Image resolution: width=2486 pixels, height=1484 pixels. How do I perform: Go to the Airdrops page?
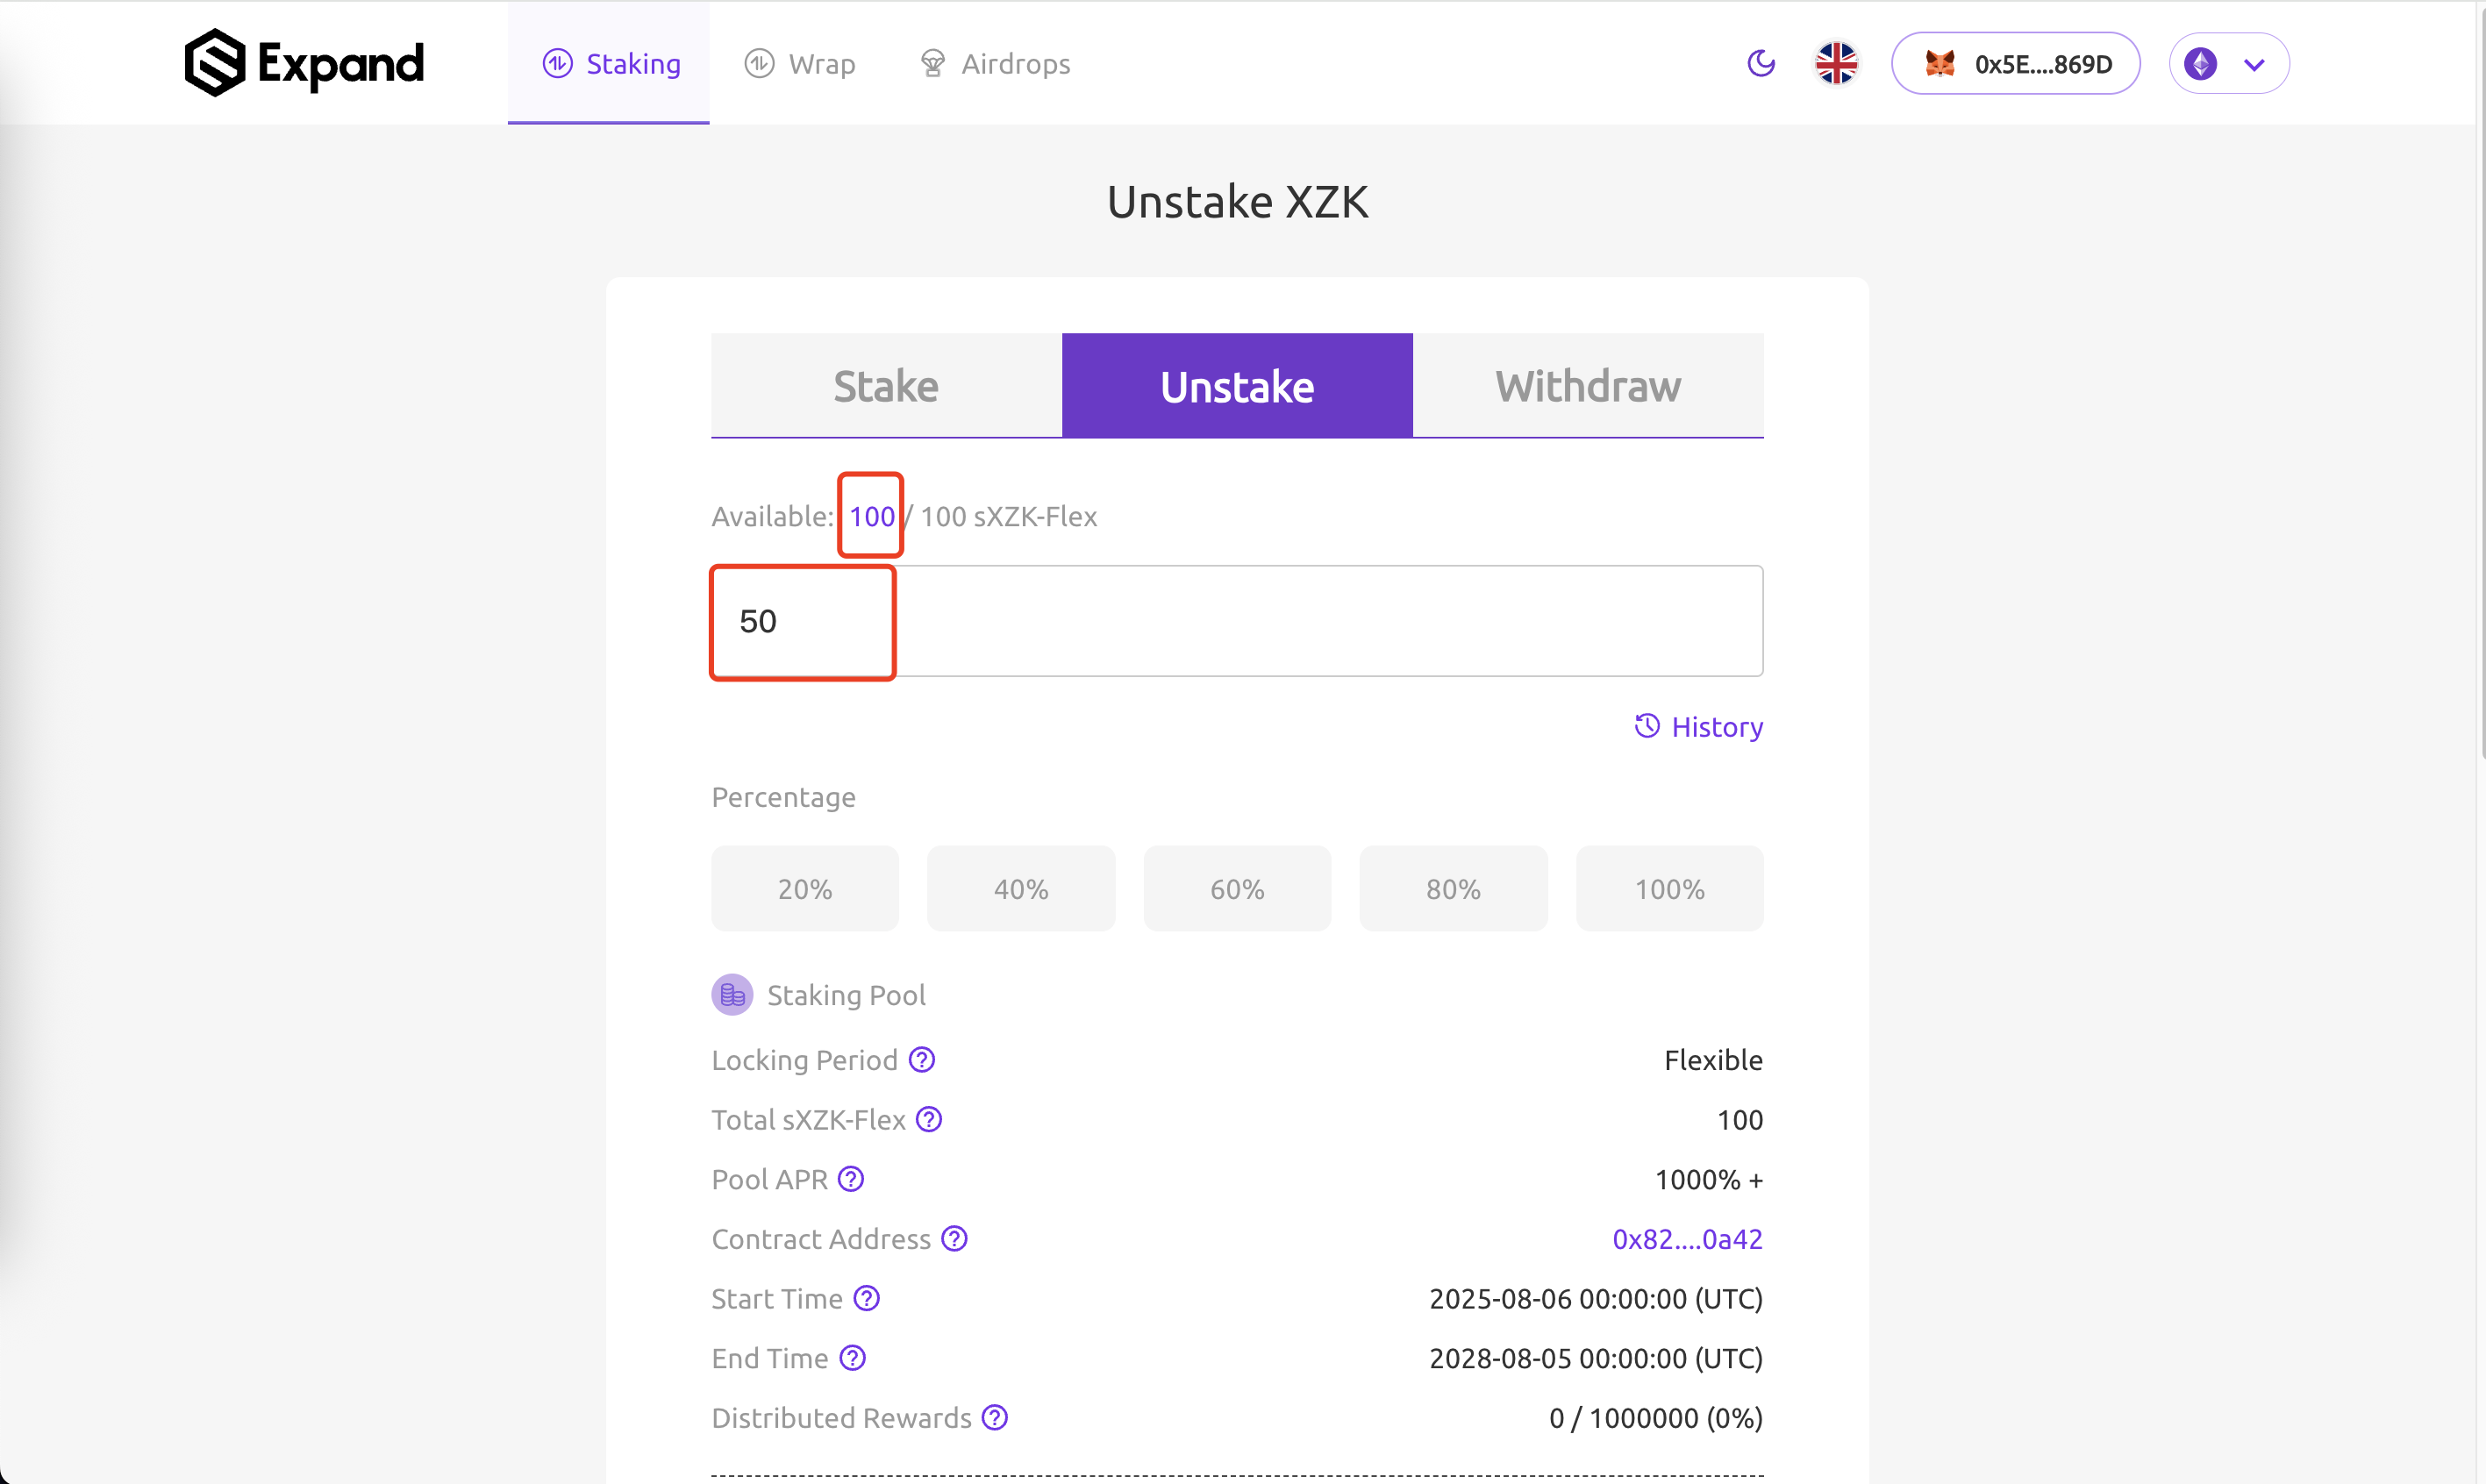click(x=995, y=64)
